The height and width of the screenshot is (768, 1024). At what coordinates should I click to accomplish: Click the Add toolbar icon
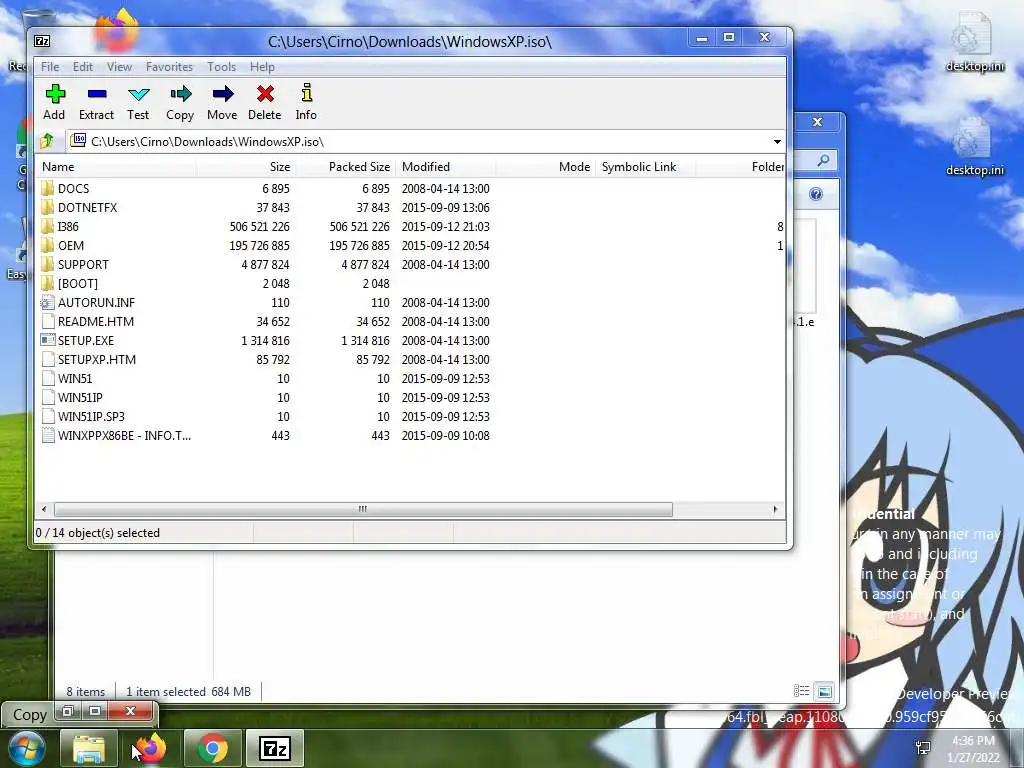(x=55, y=94)
